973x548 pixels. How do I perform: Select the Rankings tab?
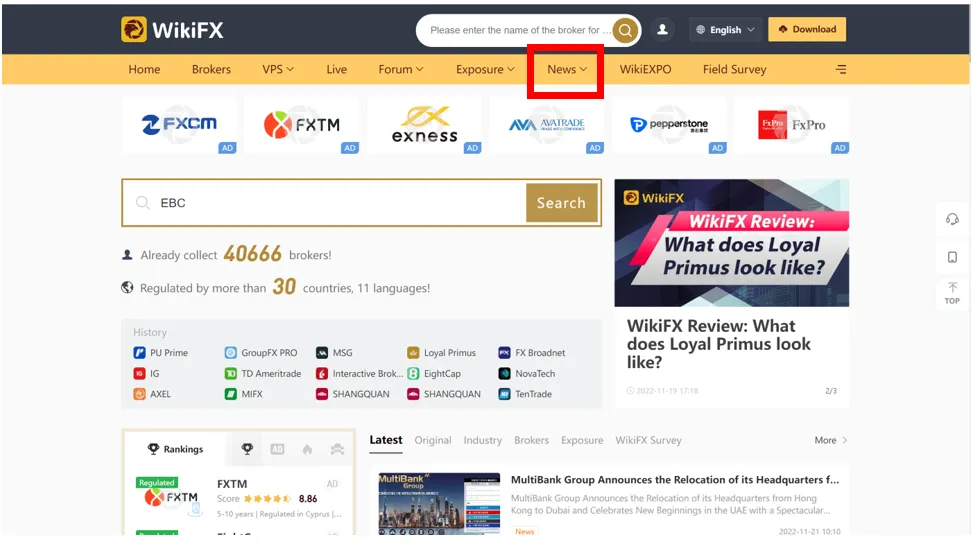coord(175,449)
